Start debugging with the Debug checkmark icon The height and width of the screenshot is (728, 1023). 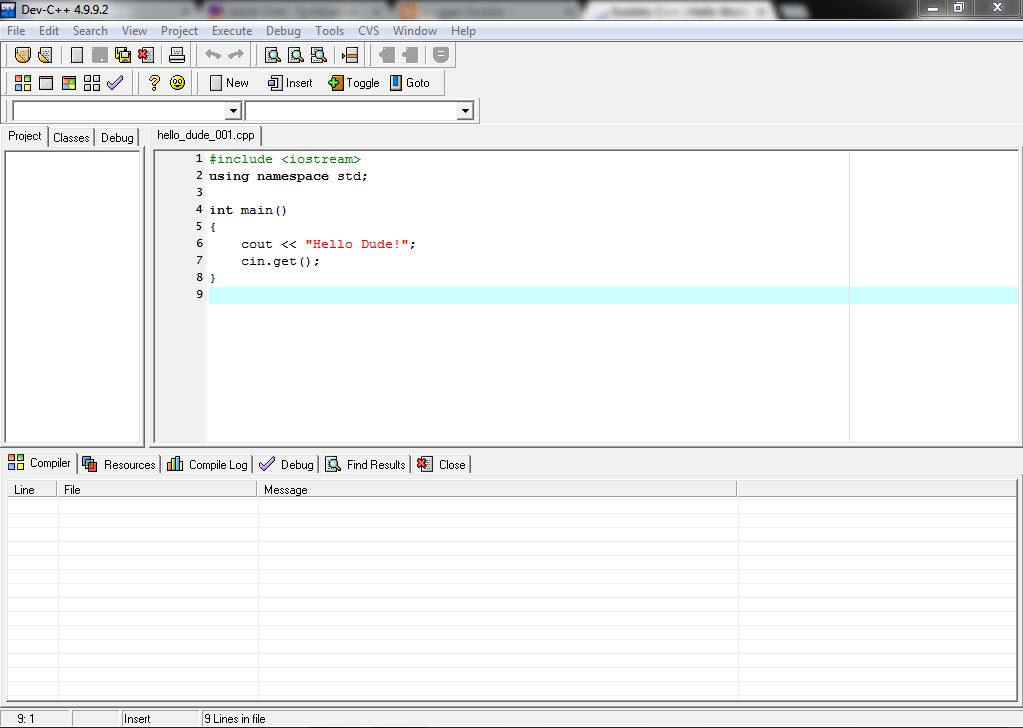pos(114,83)
